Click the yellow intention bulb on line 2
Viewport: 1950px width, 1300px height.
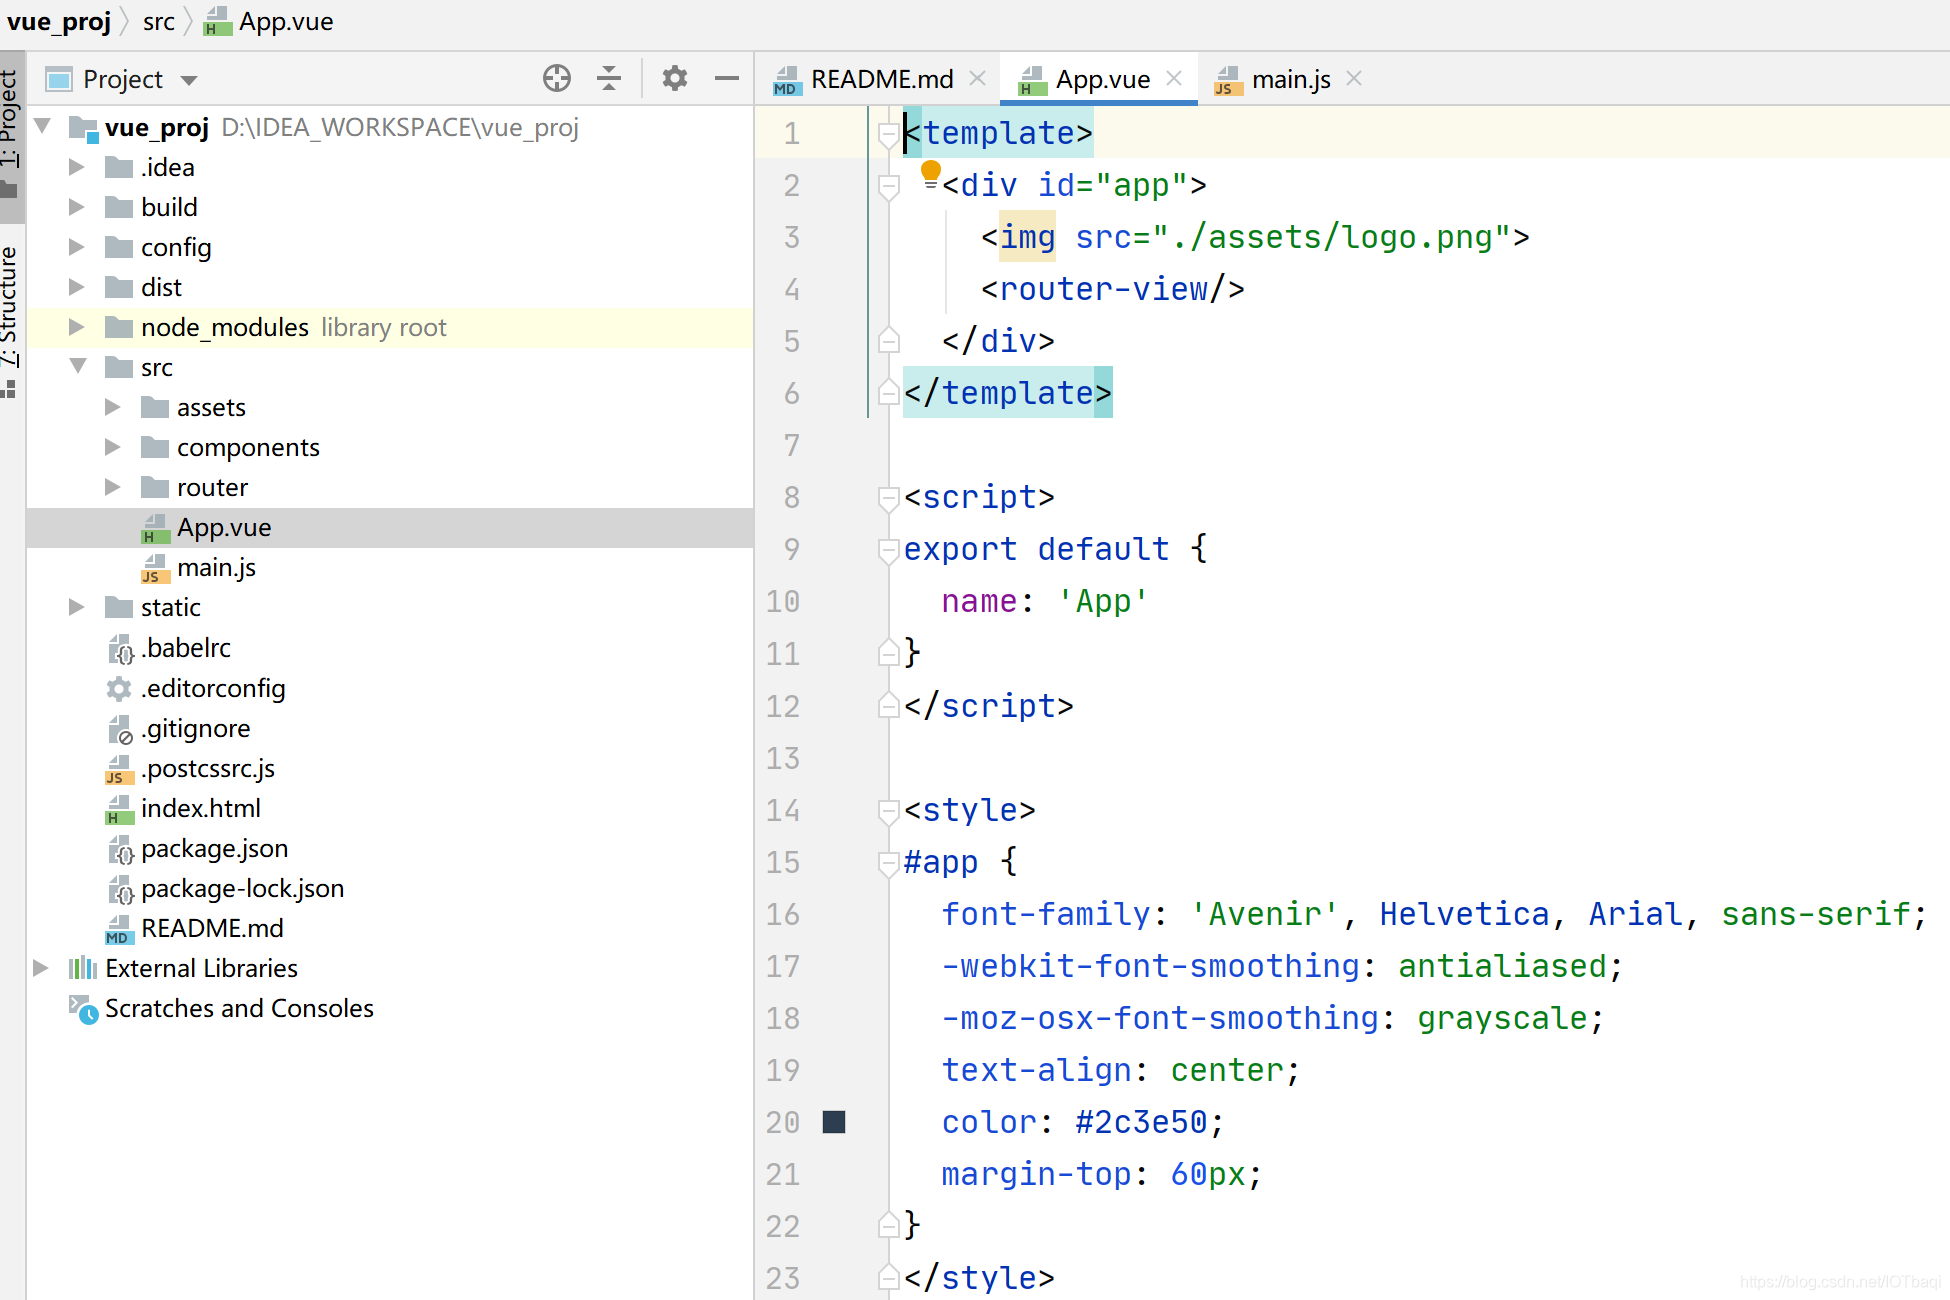pos(931,173)
